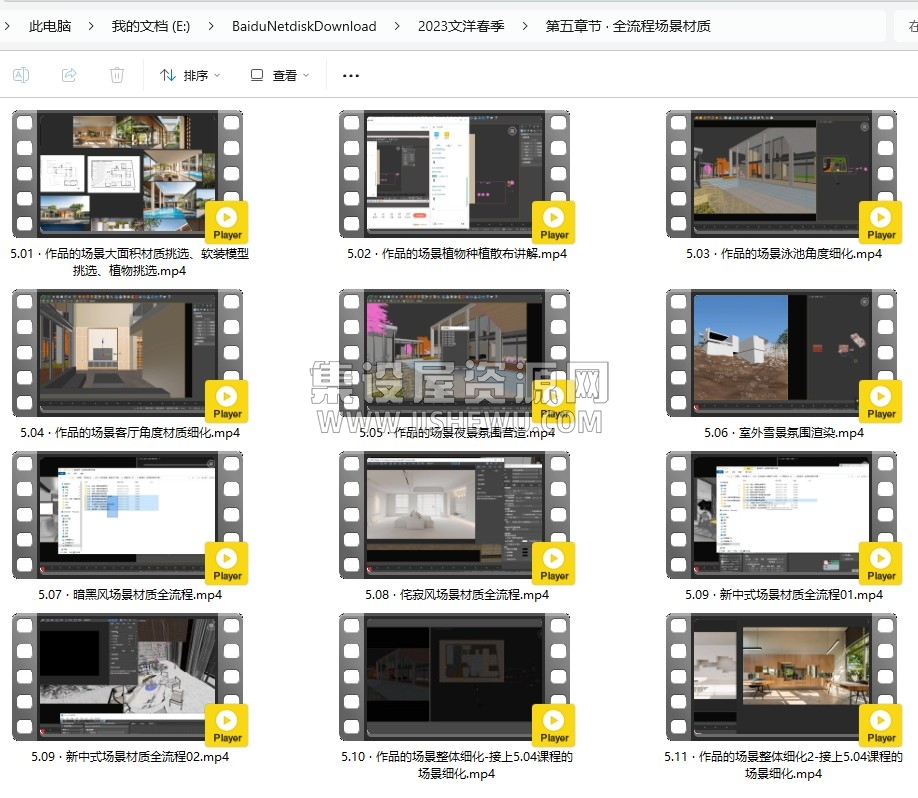Click Player badge on 5.11 video
The height and width of the screenshot is (798, 918).
click(881, 726)
